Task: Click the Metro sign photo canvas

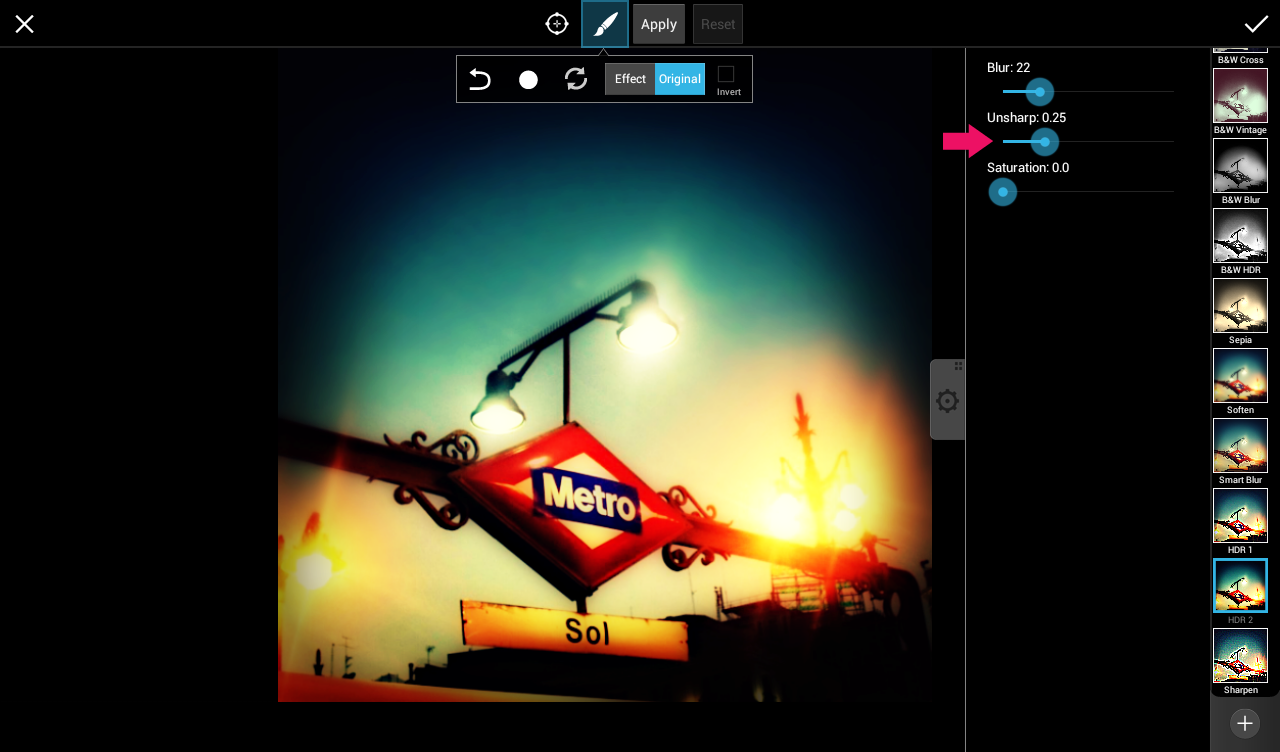Action: (x=605, y=375)
